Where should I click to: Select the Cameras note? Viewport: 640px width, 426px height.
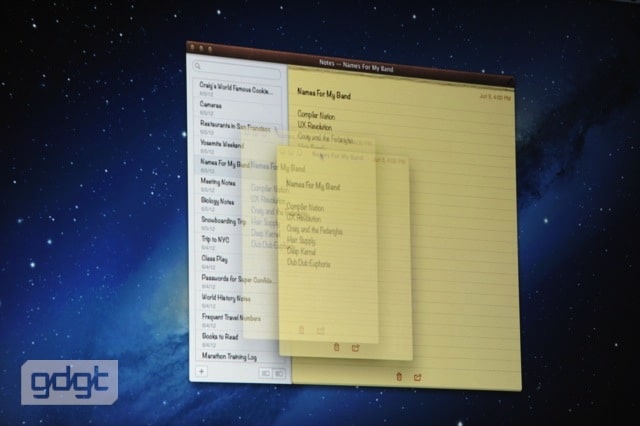point(212,105)
